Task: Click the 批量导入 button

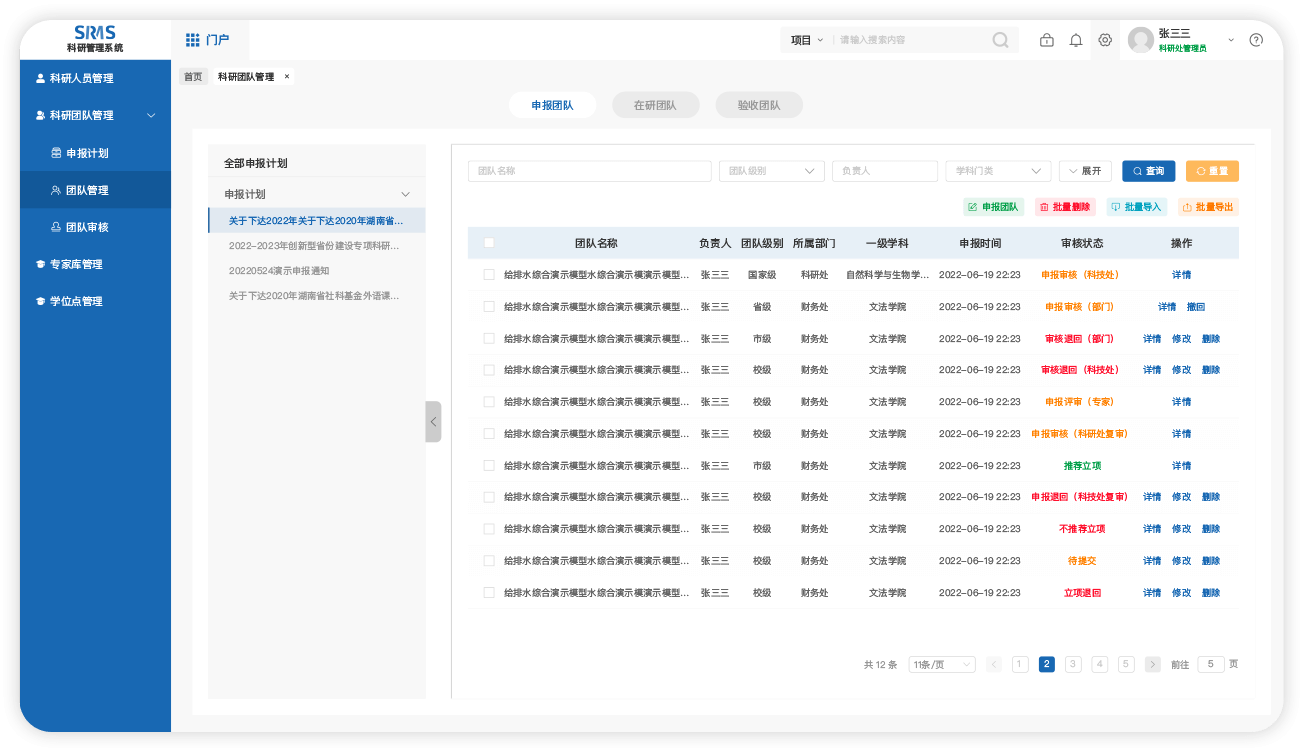Action: tap(1137, 207)
